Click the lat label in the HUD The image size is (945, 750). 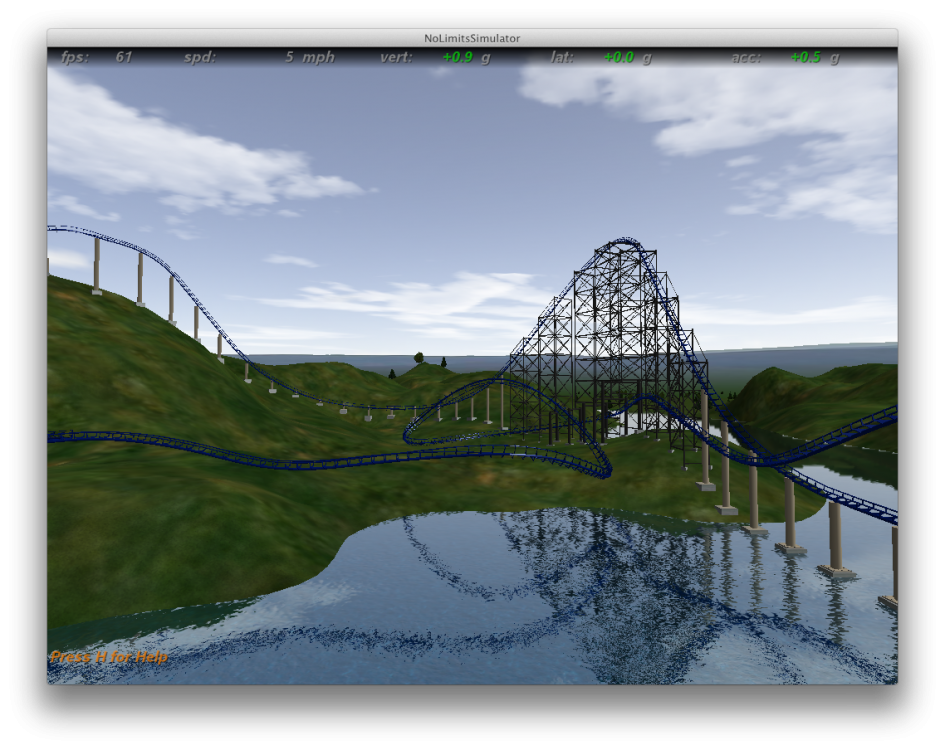point(562,57)
